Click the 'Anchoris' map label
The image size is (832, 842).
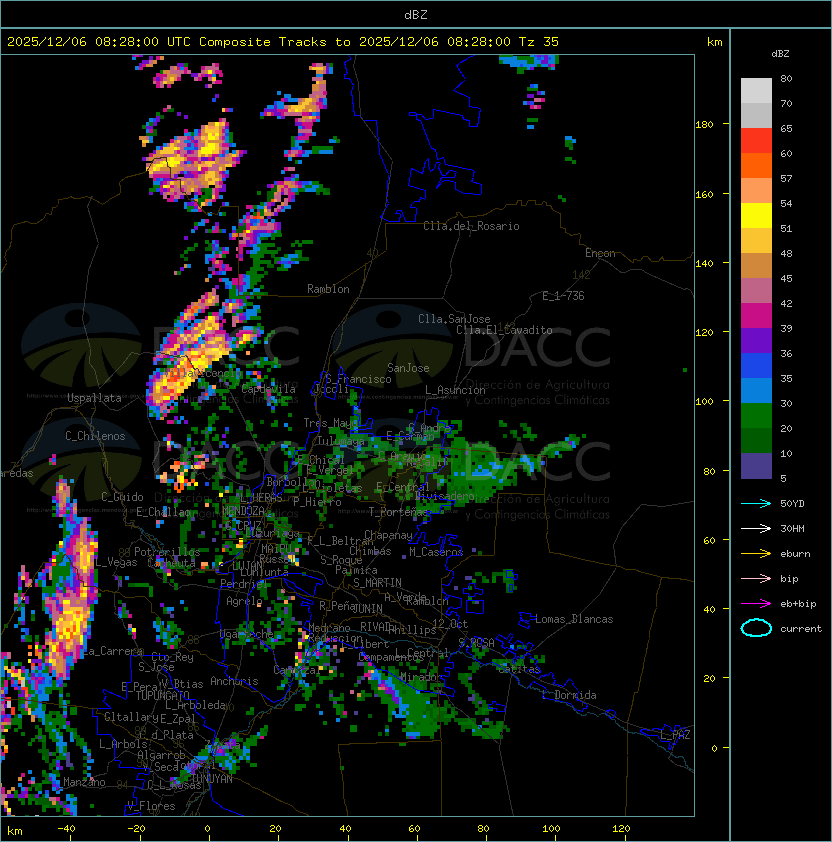[234, 681]
